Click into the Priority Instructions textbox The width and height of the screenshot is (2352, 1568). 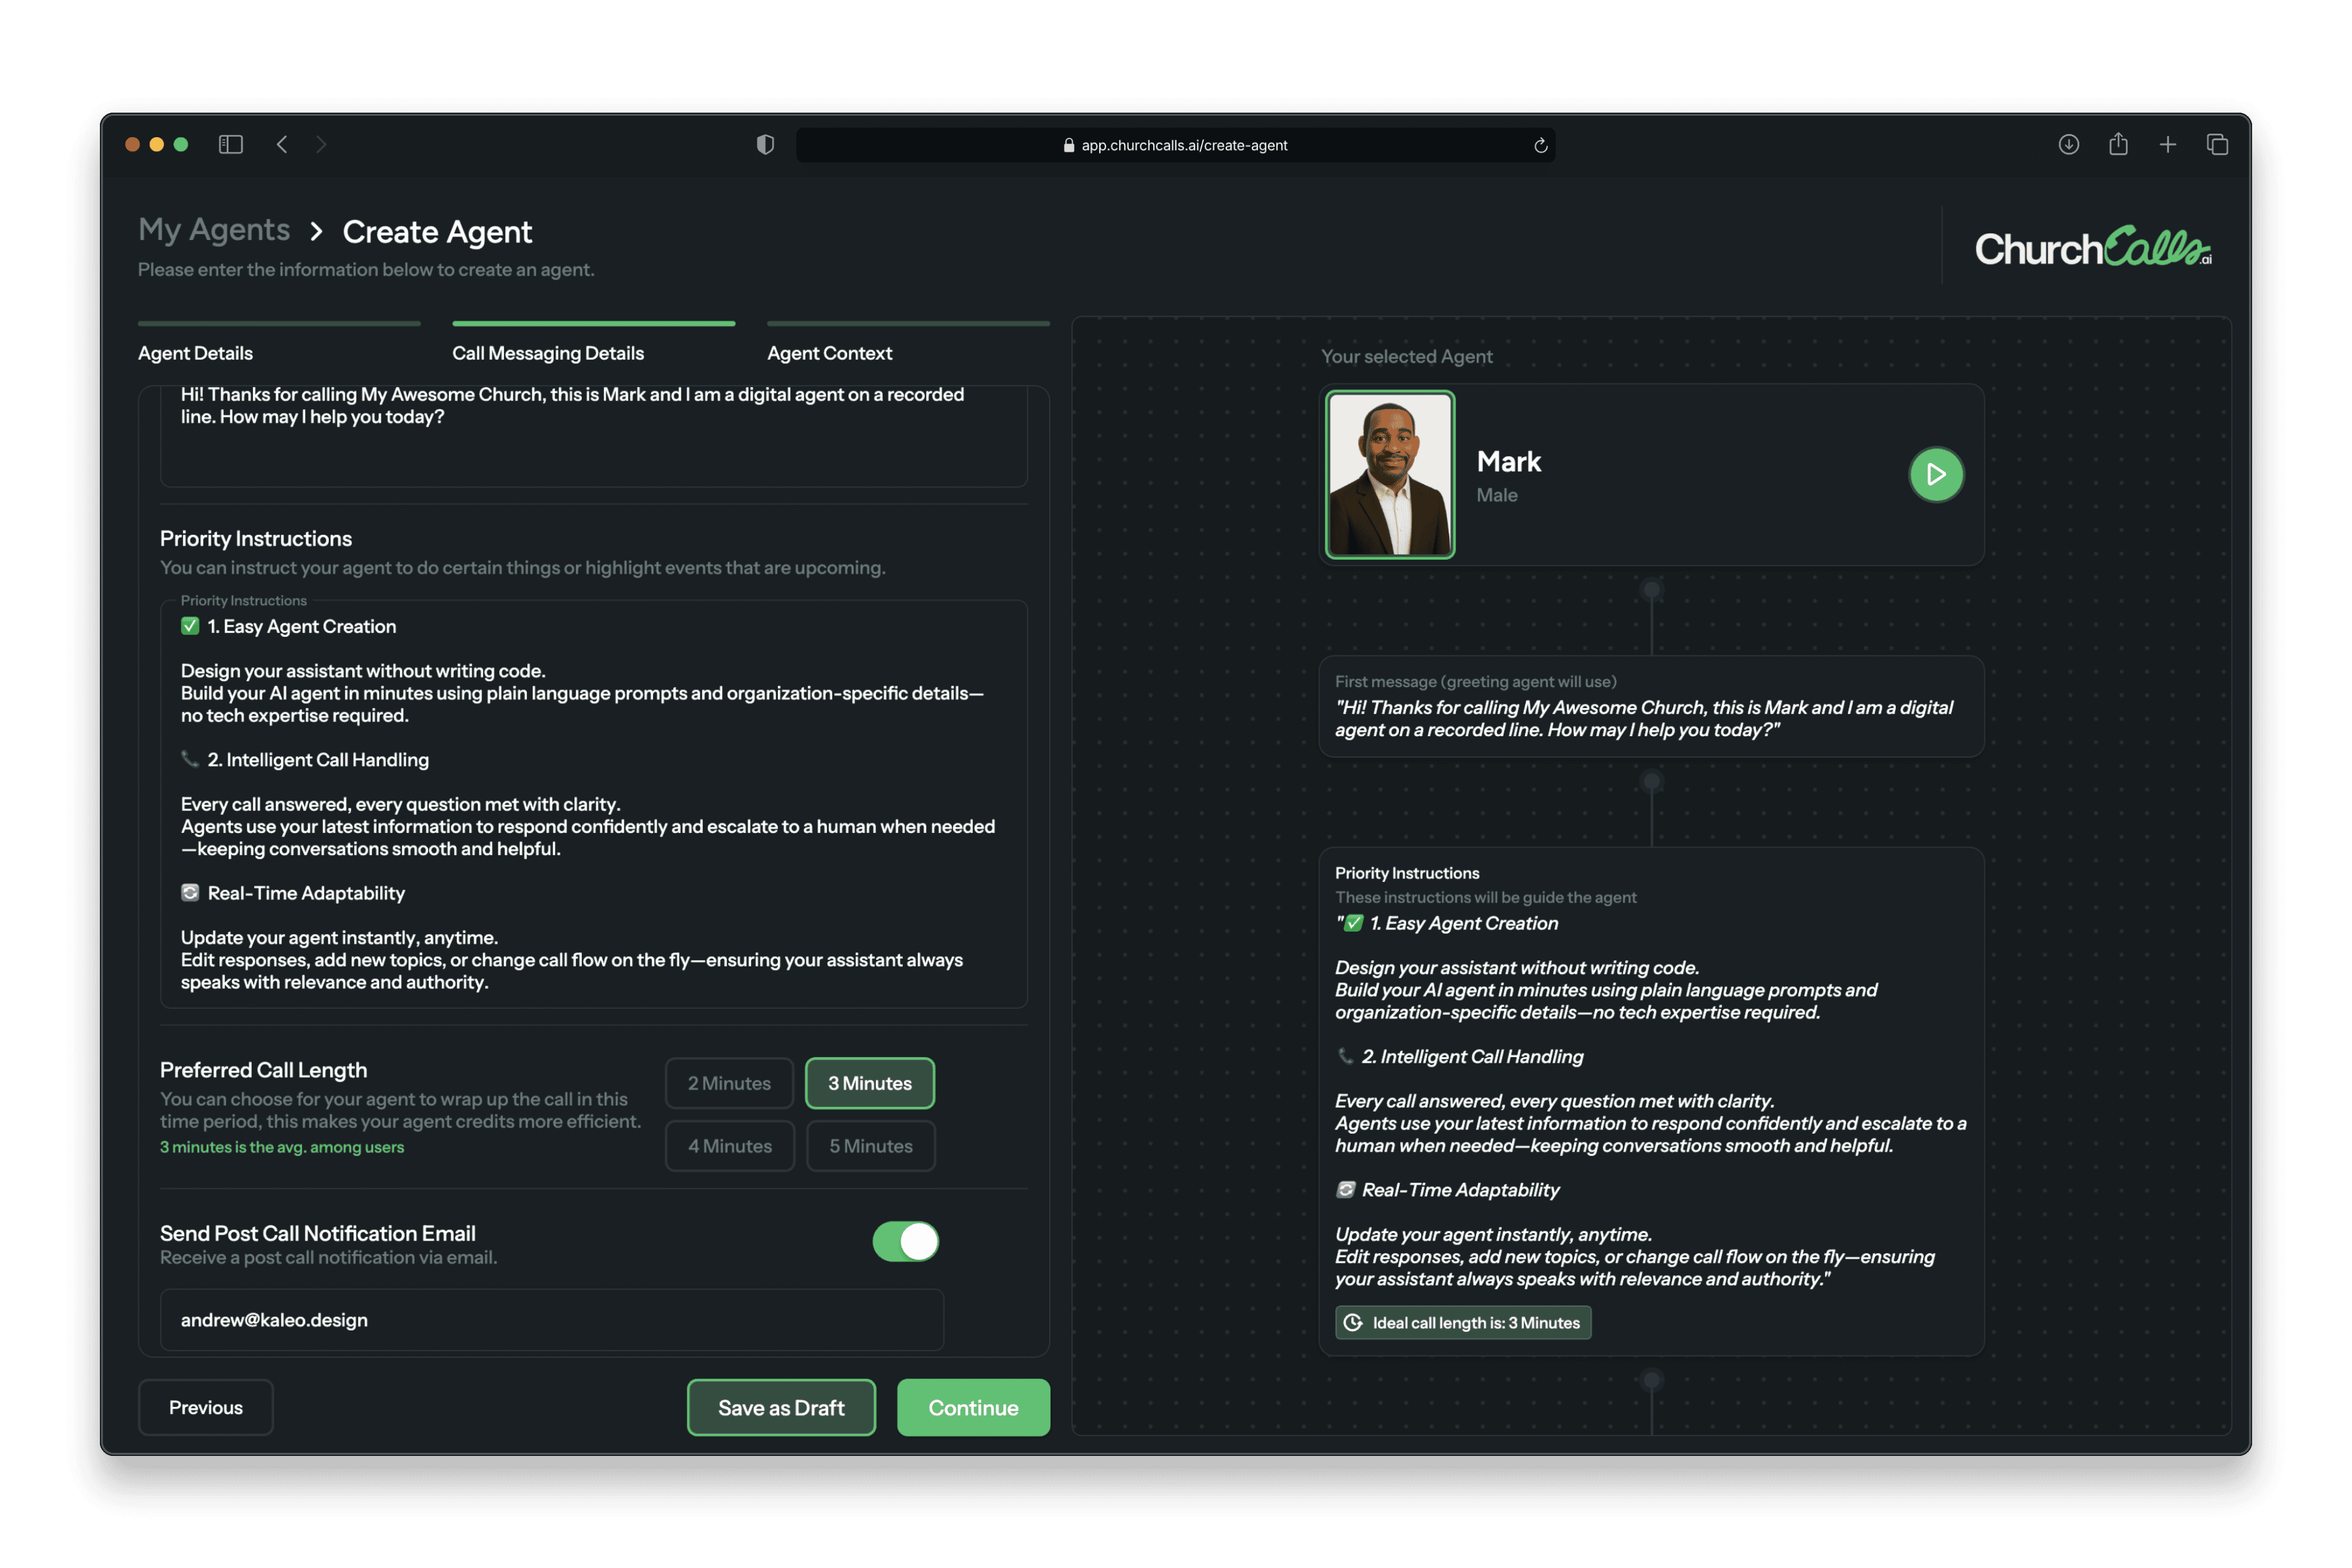pyautogui.click(x=594, y=804)
